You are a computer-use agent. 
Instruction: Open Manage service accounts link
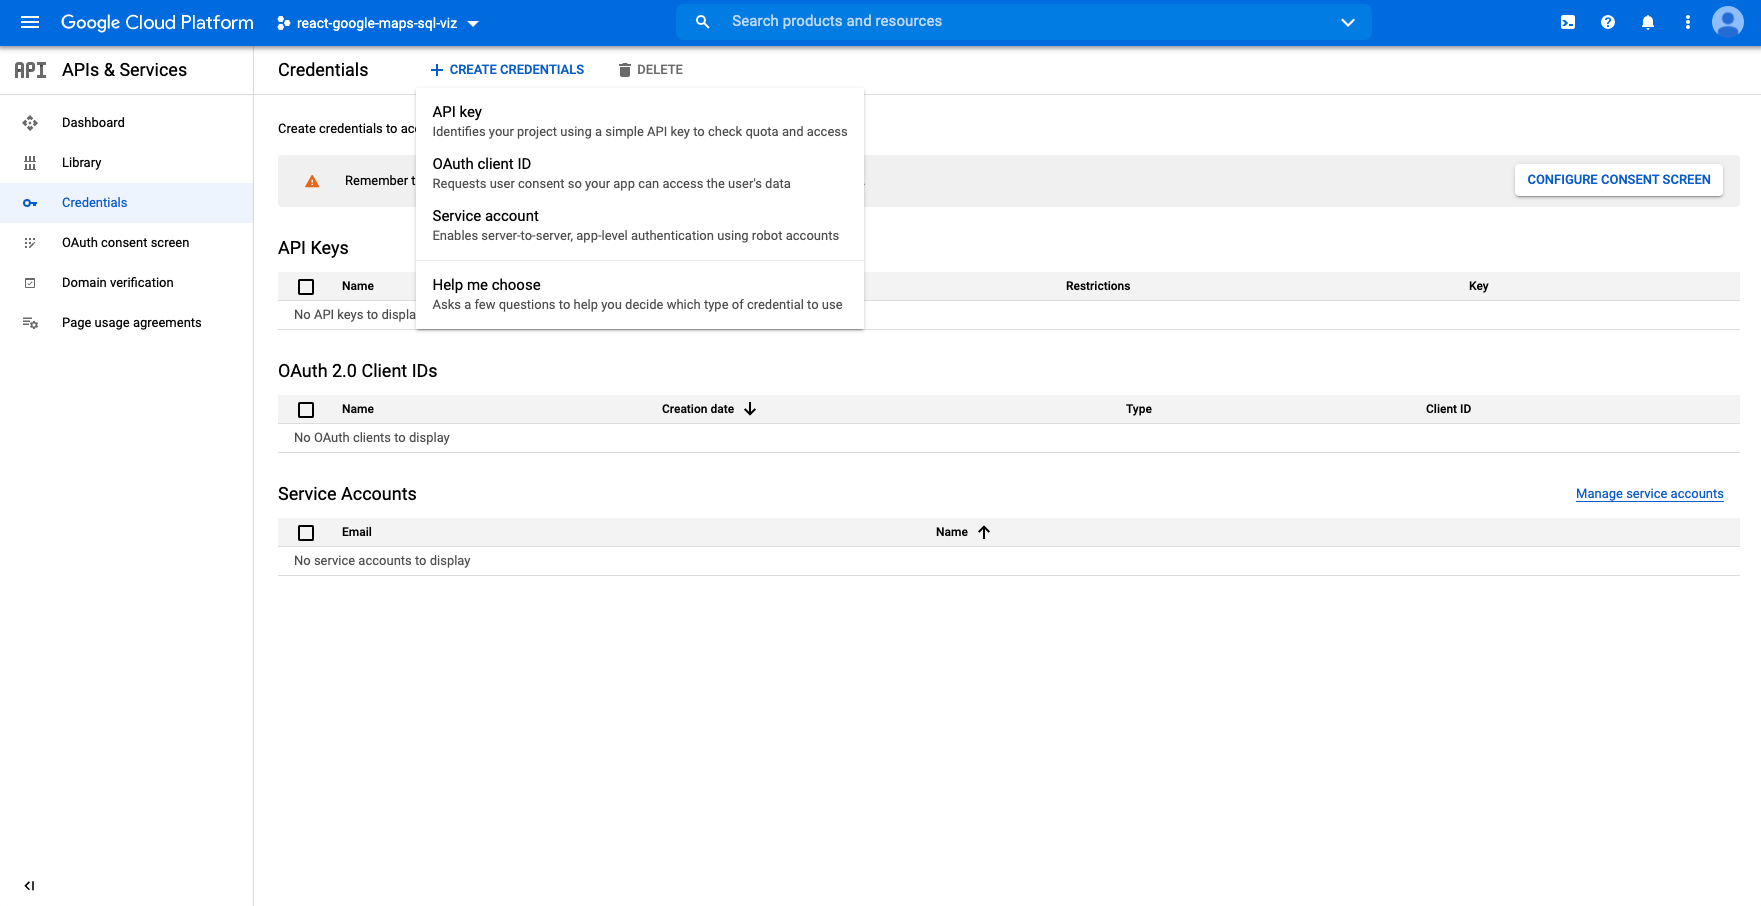coord(1650,494)
